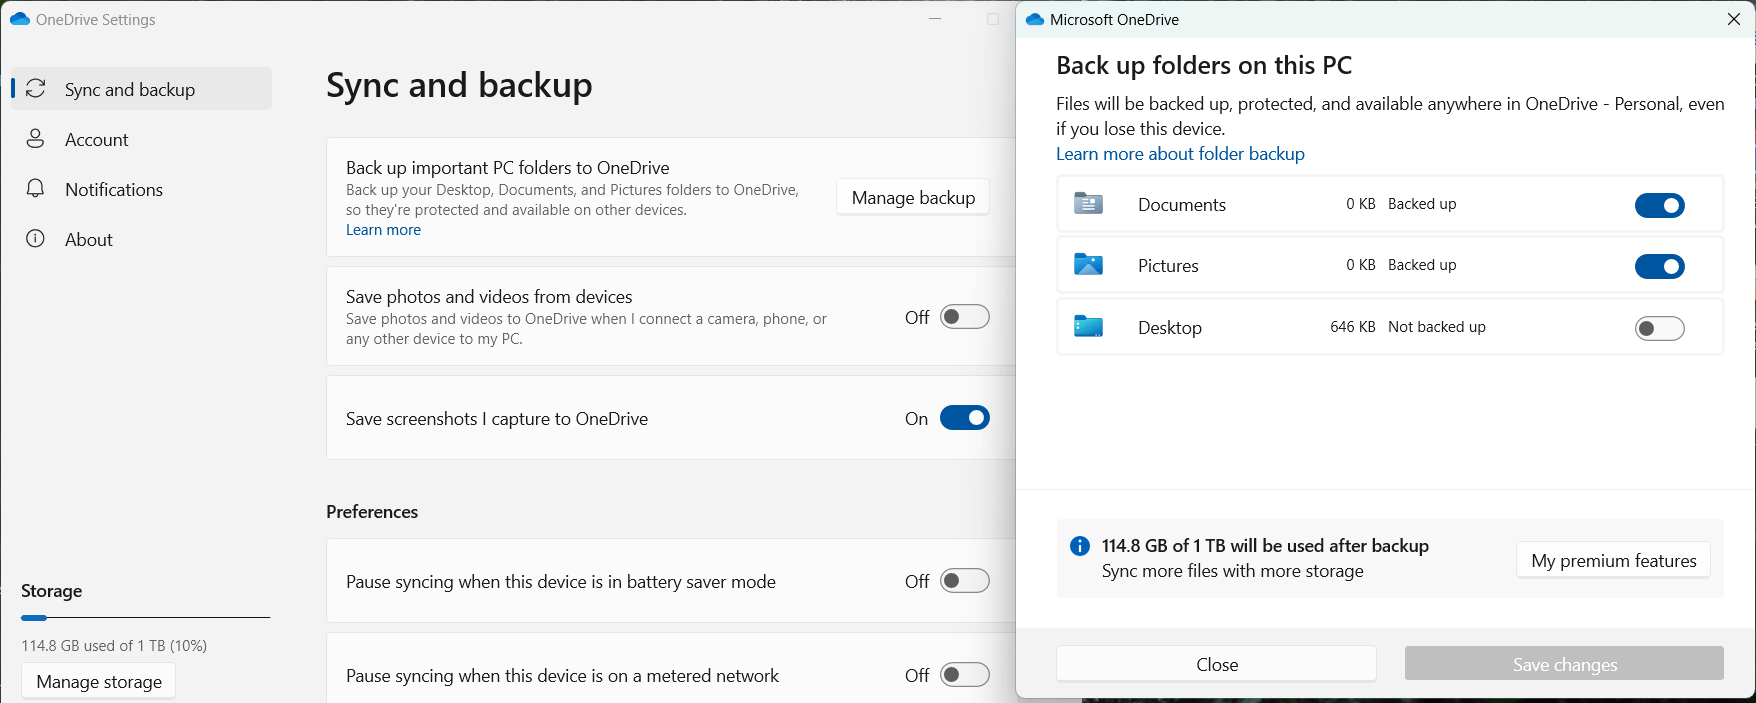1756x703 pixels.
Task: Click the About info icon
Action: (36, 239)
